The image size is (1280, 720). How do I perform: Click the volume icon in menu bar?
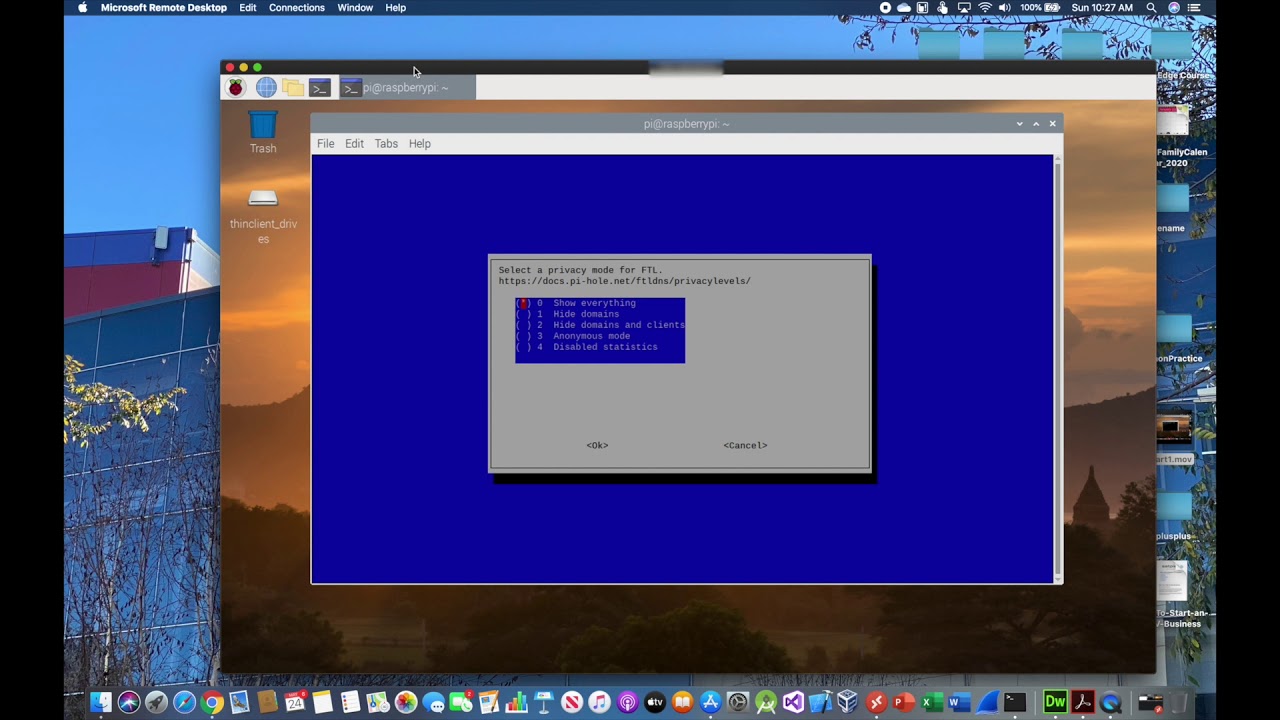[x=1005, y=7]
